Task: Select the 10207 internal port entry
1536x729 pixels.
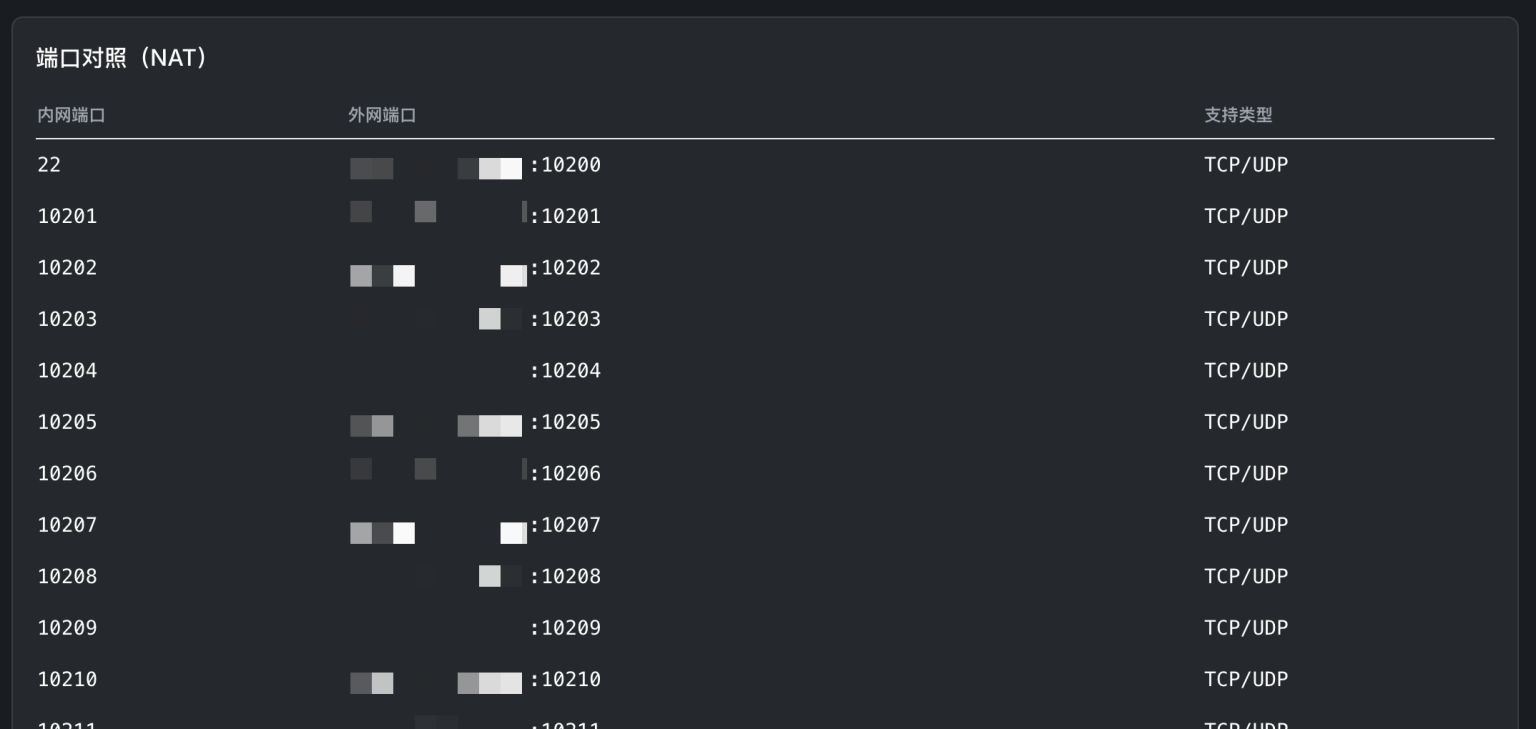Action: [67, 525]
